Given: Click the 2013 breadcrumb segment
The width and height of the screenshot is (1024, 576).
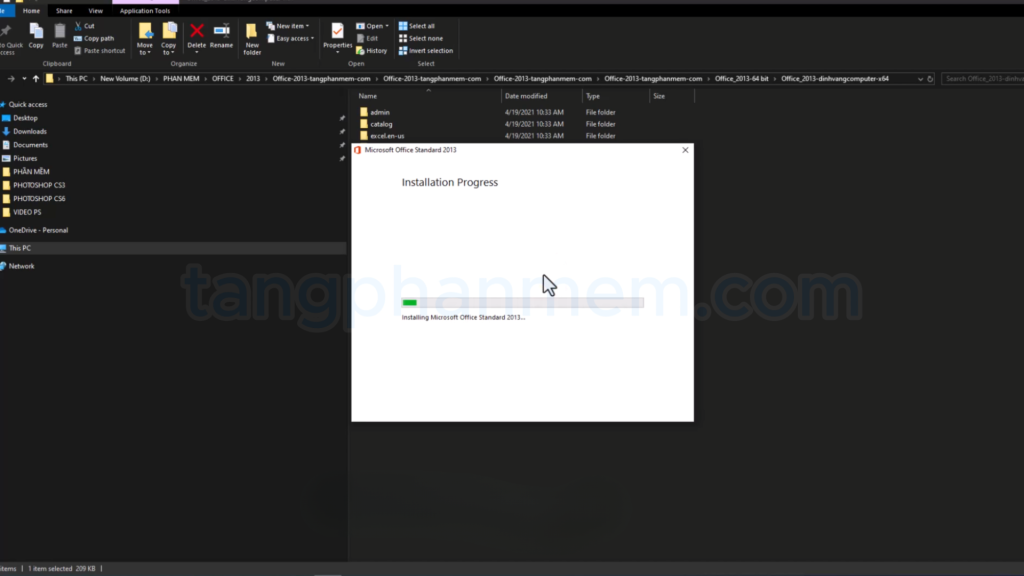Looking at the screenshot, I should point(253,78).
